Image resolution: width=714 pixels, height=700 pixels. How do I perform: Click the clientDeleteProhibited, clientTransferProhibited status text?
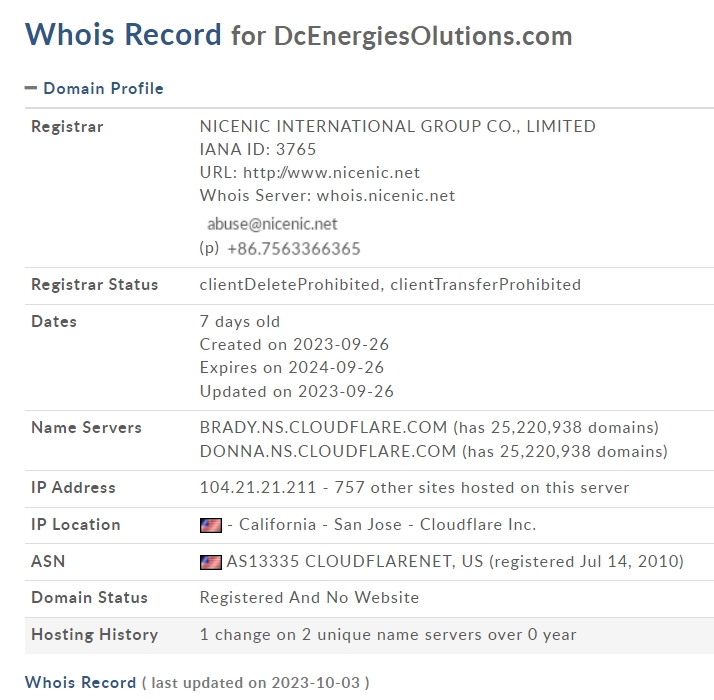pyautogui.click(x=390, y=284)
